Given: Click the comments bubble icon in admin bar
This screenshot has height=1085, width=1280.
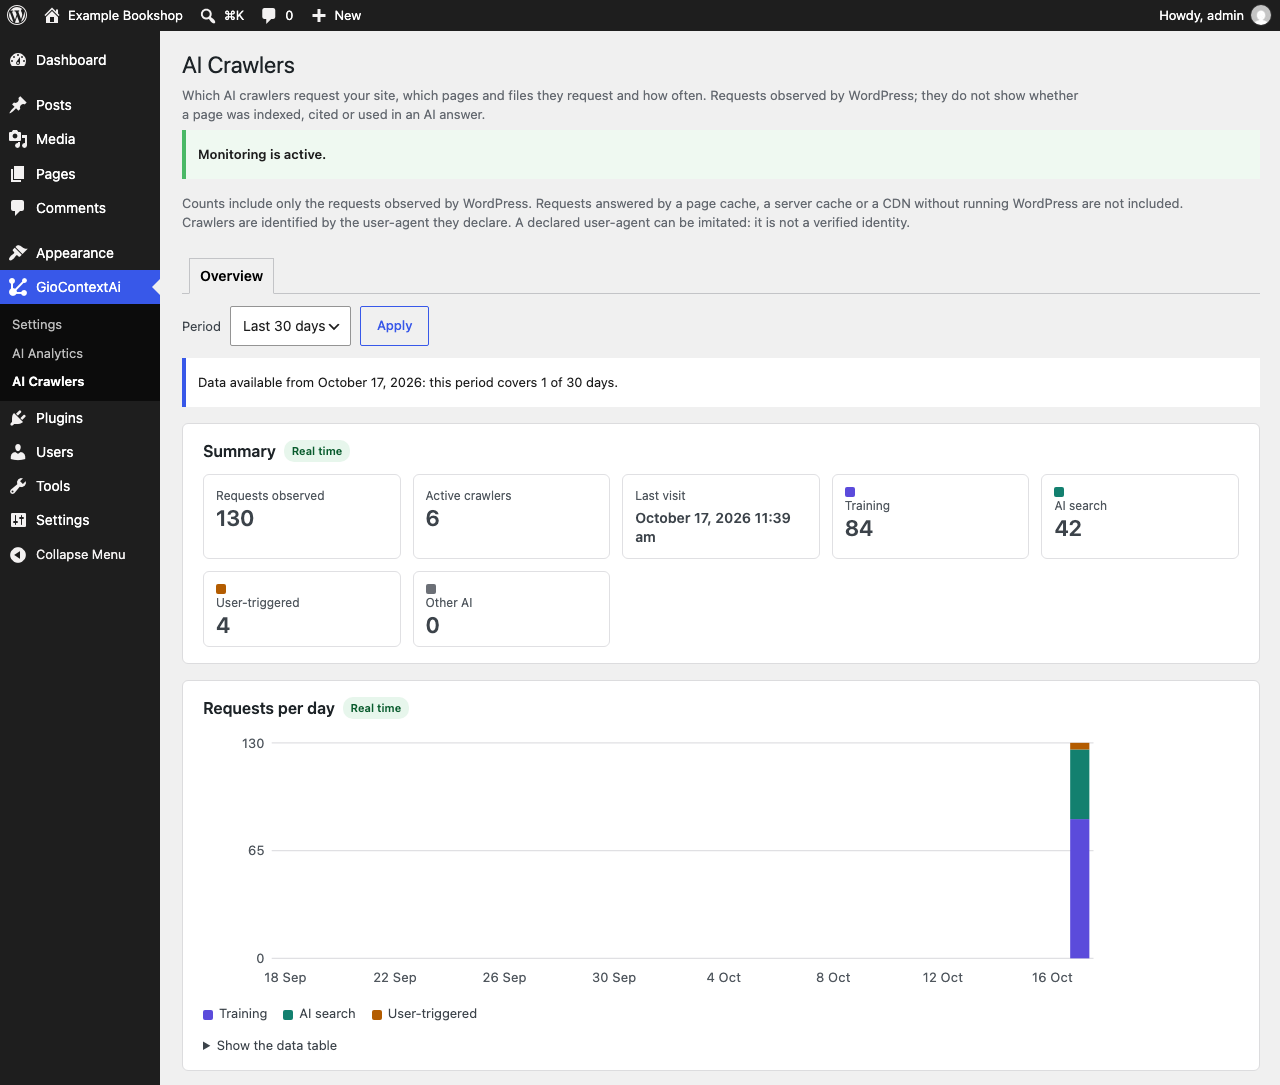Looking at the screenshot, I should click(269, 16).
